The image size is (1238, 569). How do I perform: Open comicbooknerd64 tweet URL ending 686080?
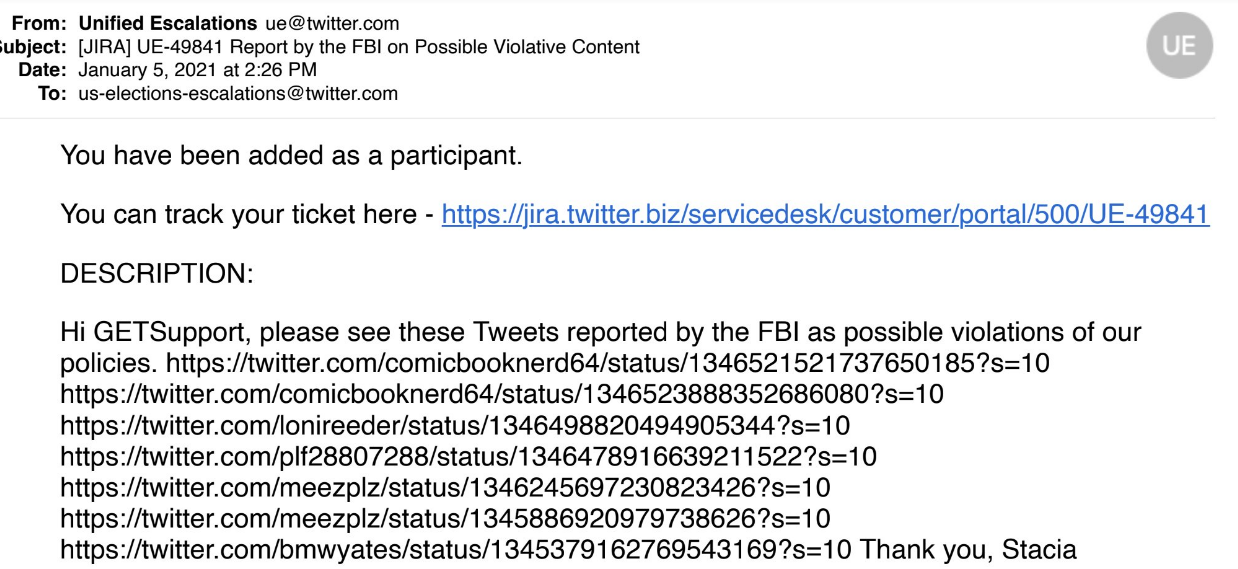tap(502, 394)
